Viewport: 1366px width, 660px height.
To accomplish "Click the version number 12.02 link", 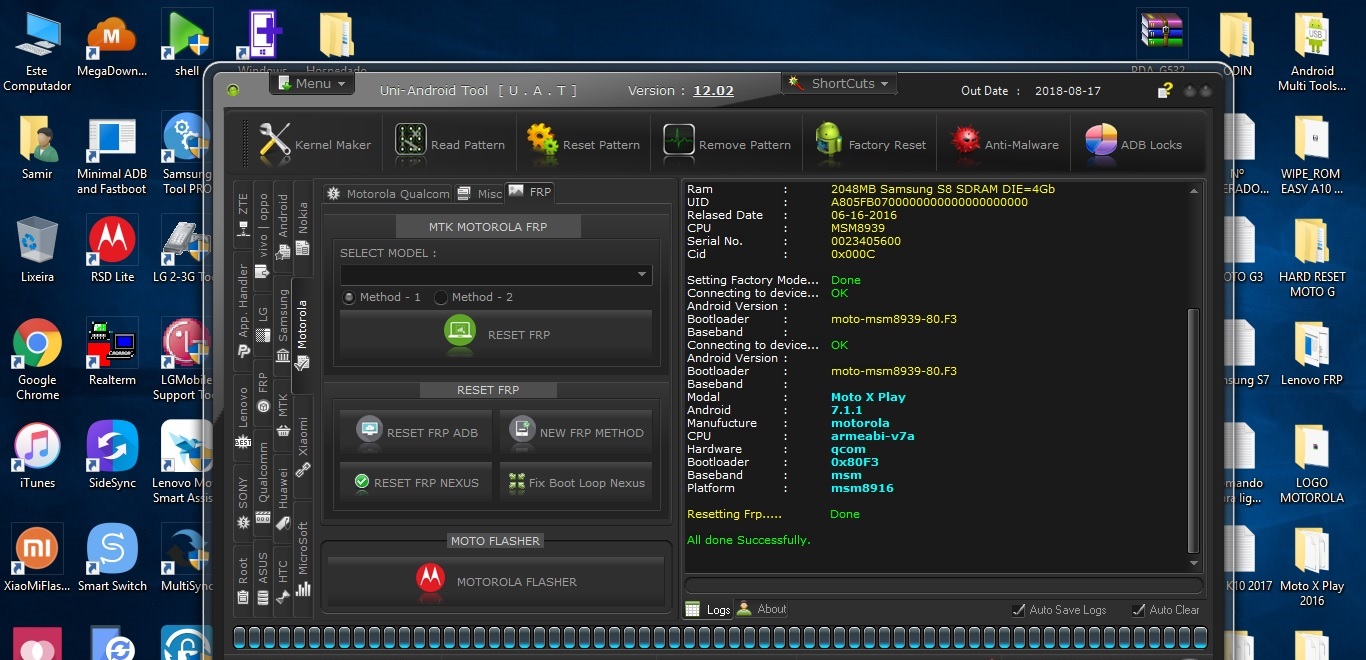I will pyautogui.click(x=713, y=91).
